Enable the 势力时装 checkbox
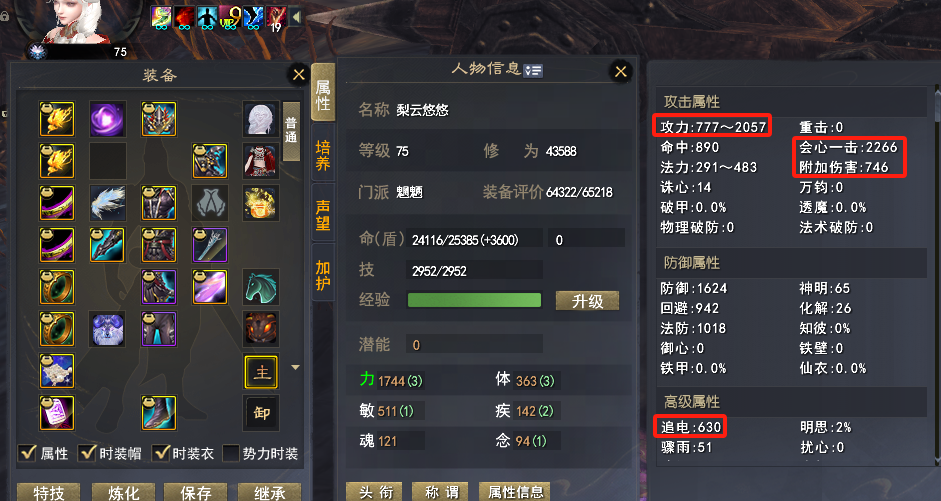 (231, 454)
